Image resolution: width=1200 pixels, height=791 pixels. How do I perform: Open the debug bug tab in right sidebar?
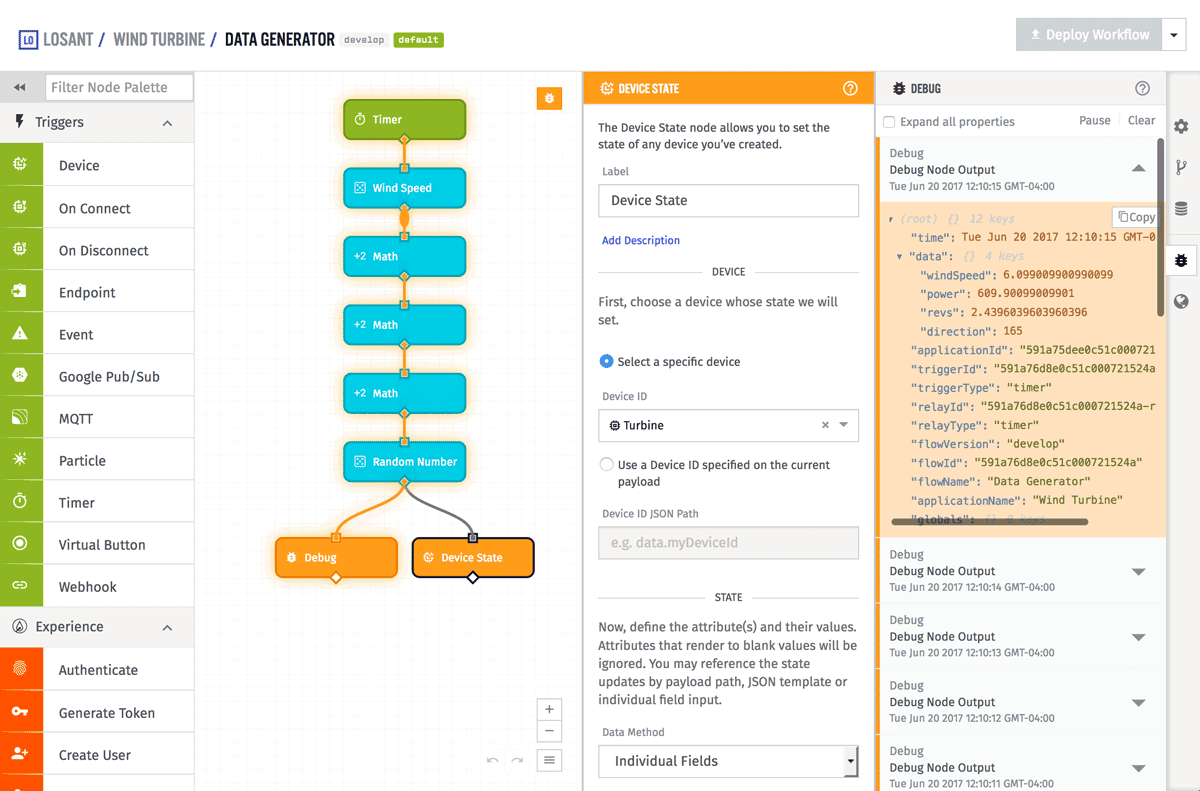1181,260
